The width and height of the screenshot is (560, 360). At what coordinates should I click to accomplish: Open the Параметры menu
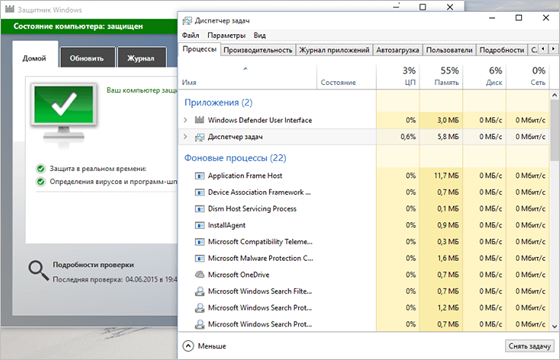[x=226, y=35]
